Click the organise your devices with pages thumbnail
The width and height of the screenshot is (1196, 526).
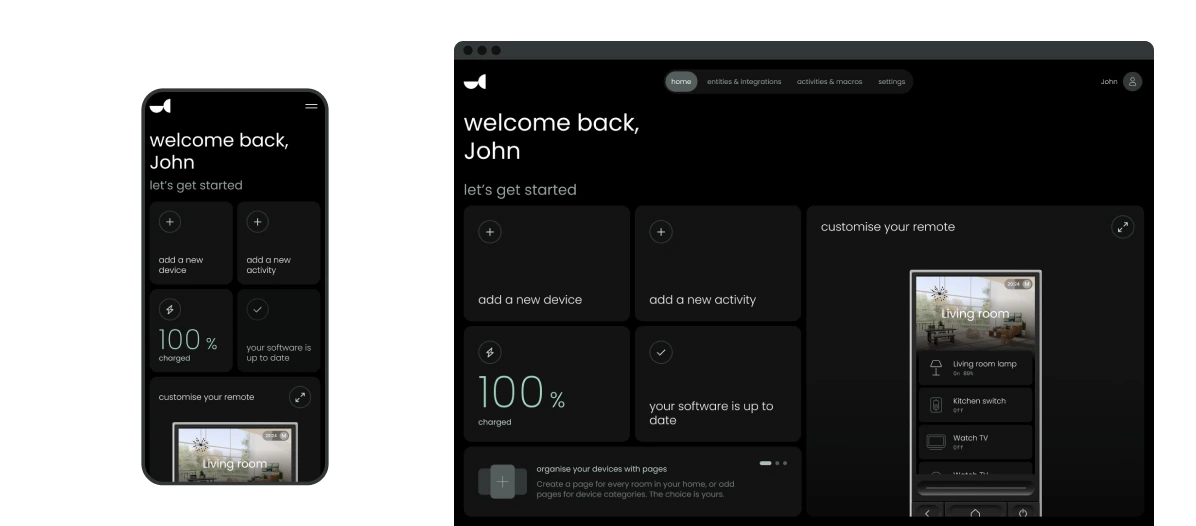tap(502, 482)
